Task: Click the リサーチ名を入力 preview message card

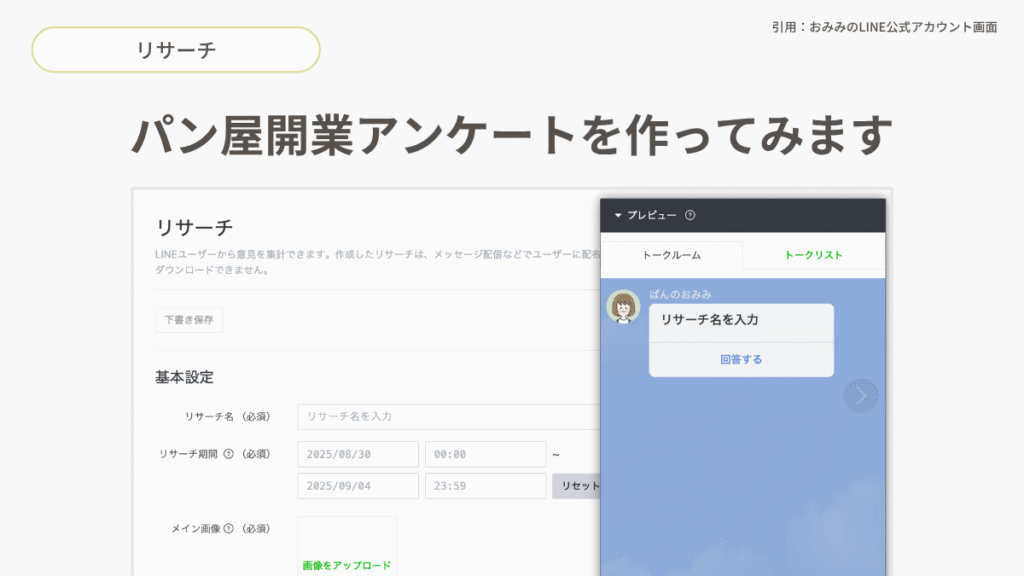Action: point(741,322)
